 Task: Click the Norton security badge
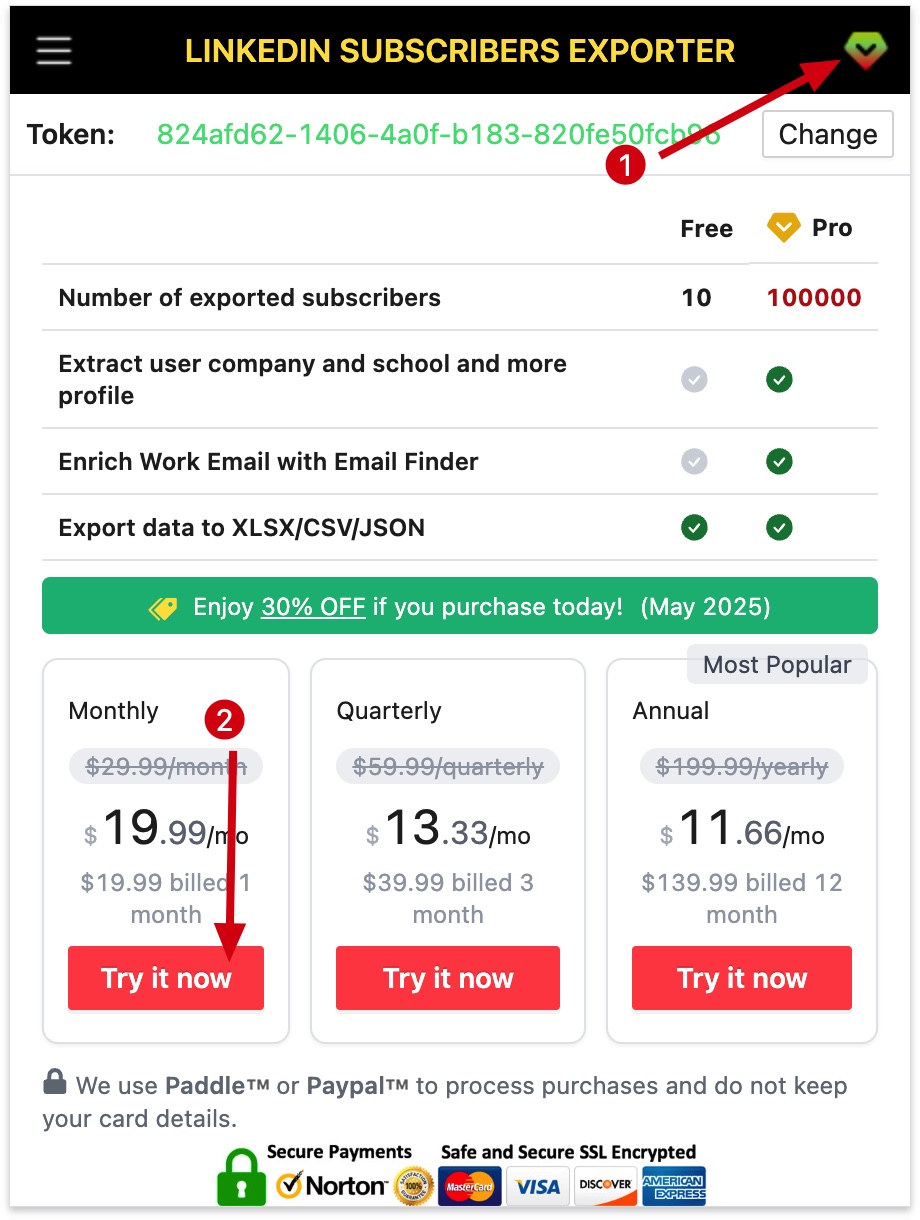(x=331, y=1186)
